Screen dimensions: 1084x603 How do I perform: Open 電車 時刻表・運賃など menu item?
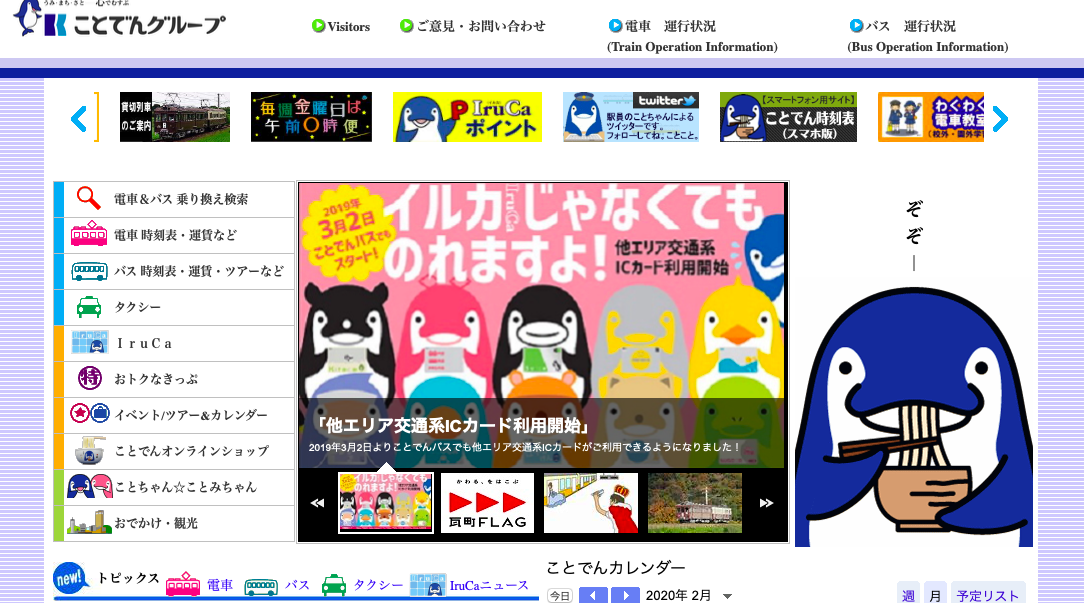(x=174, y=236)
